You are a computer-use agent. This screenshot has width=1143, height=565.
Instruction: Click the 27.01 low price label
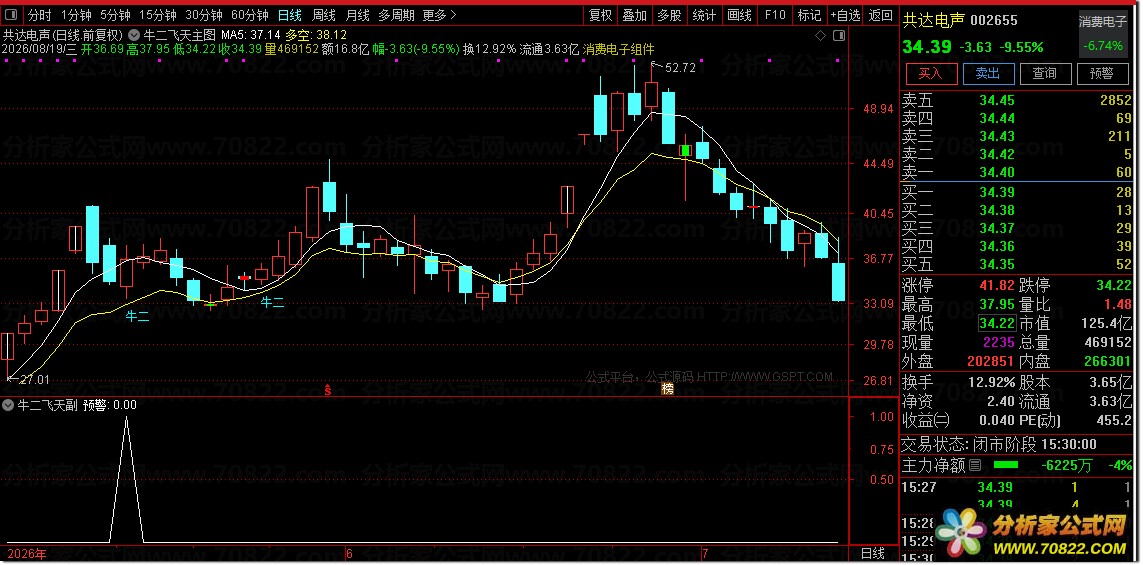pos(34,379)
